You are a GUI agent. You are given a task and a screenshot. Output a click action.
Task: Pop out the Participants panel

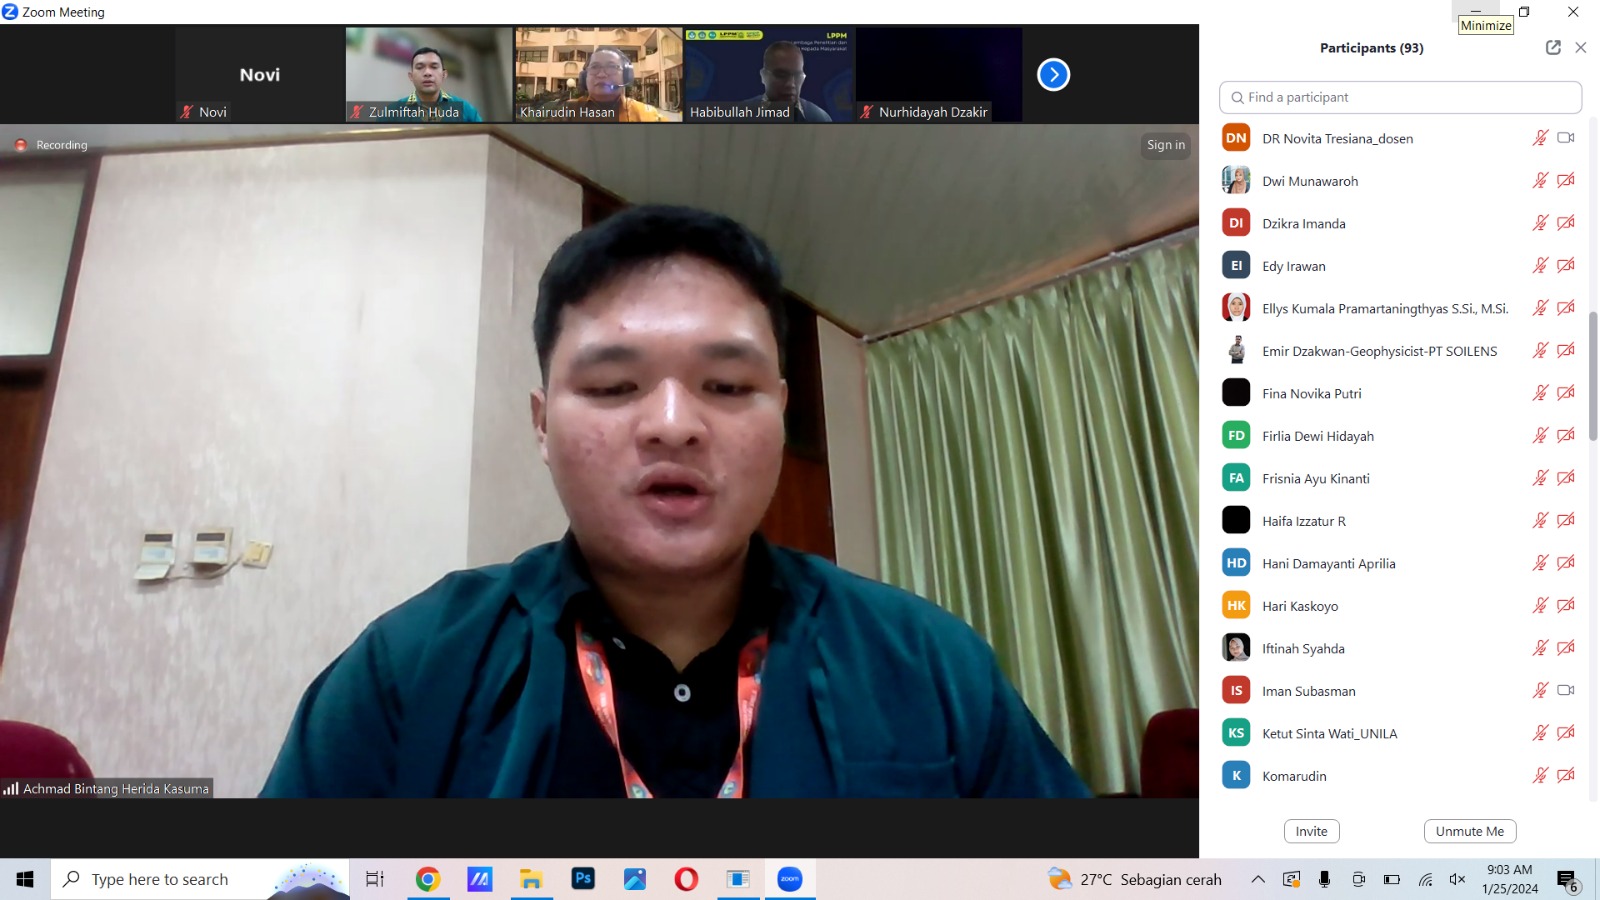pyautogui.click(x=1553, y=47)
